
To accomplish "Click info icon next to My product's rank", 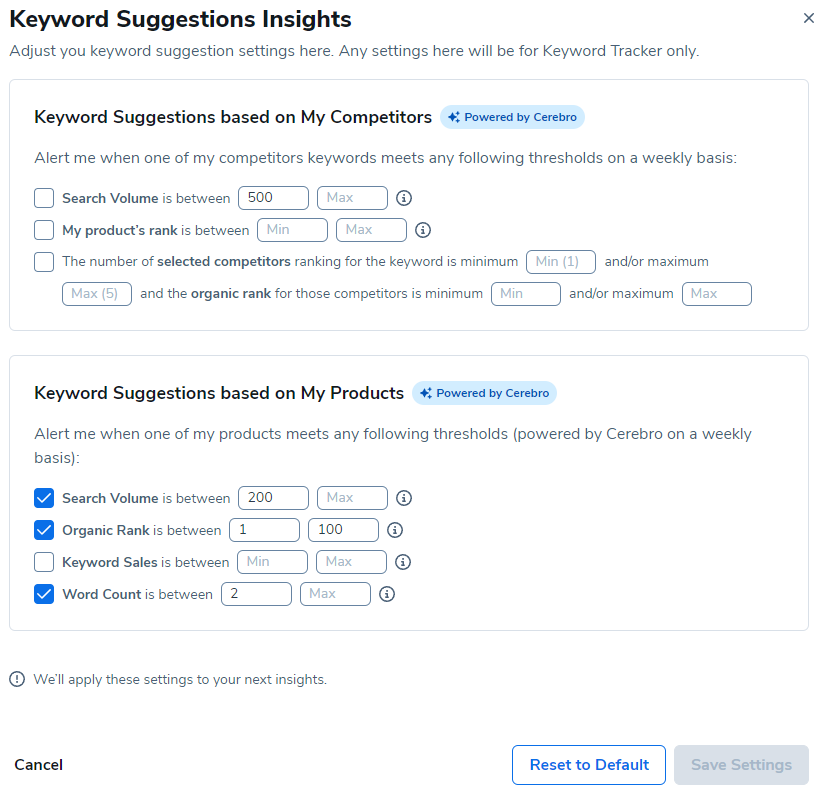I will click(423, 230).
